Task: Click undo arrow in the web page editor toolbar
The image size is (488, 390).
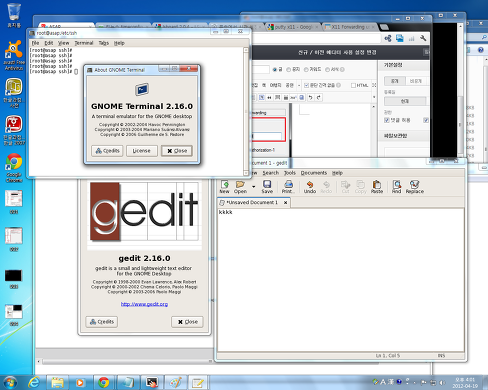Action: tap(311, 97)
